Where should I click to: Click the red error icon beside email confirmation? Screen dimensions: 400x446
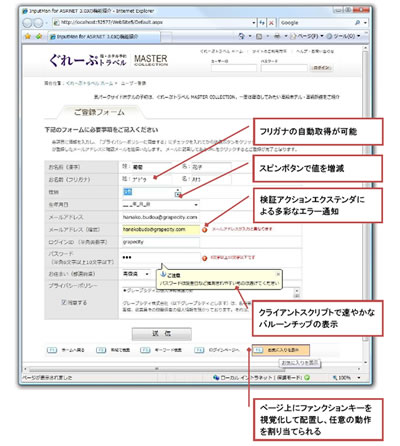point(205,230)
